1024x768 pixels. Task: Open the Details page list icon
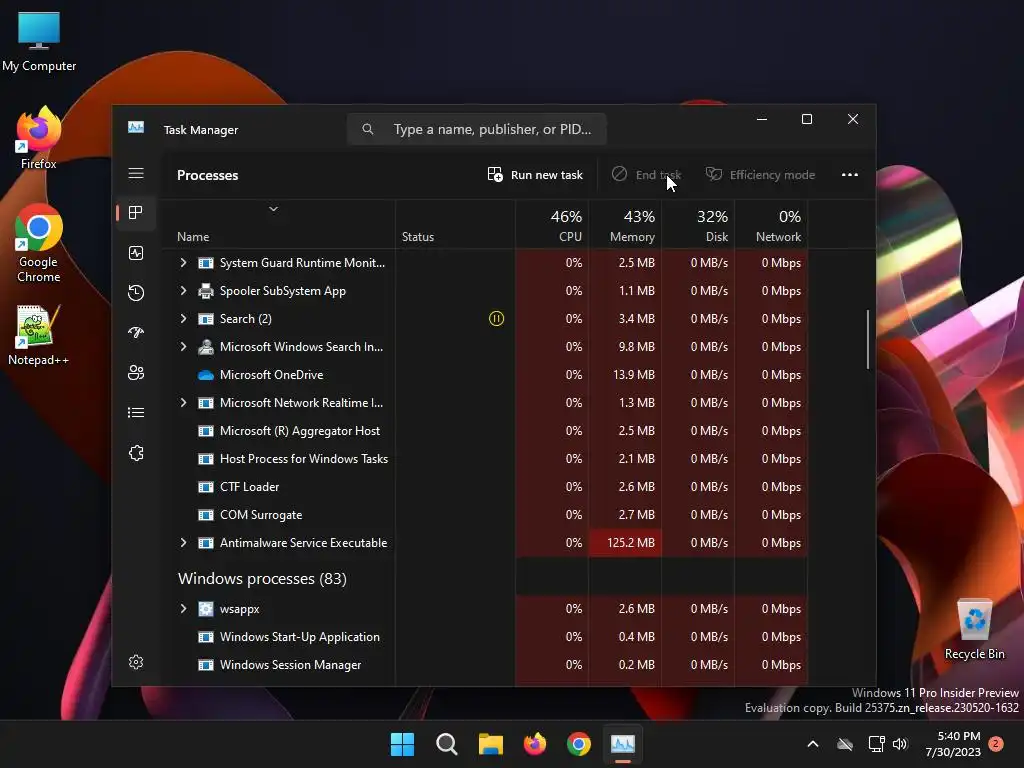[x=136, y=413]
